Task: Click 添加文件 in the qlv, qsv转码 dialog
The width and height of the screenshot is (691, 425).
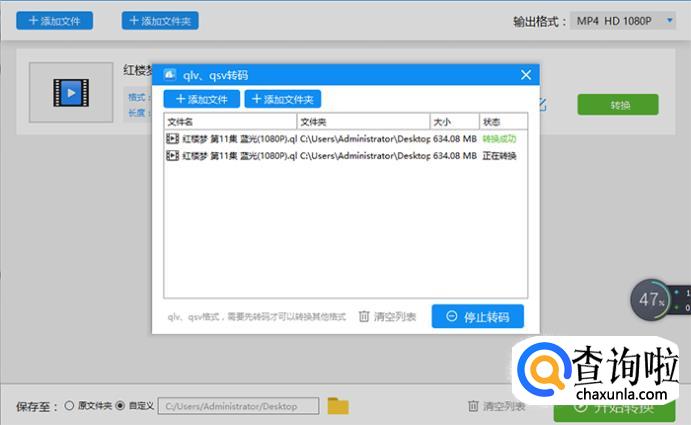Action: tap(201, 99)
